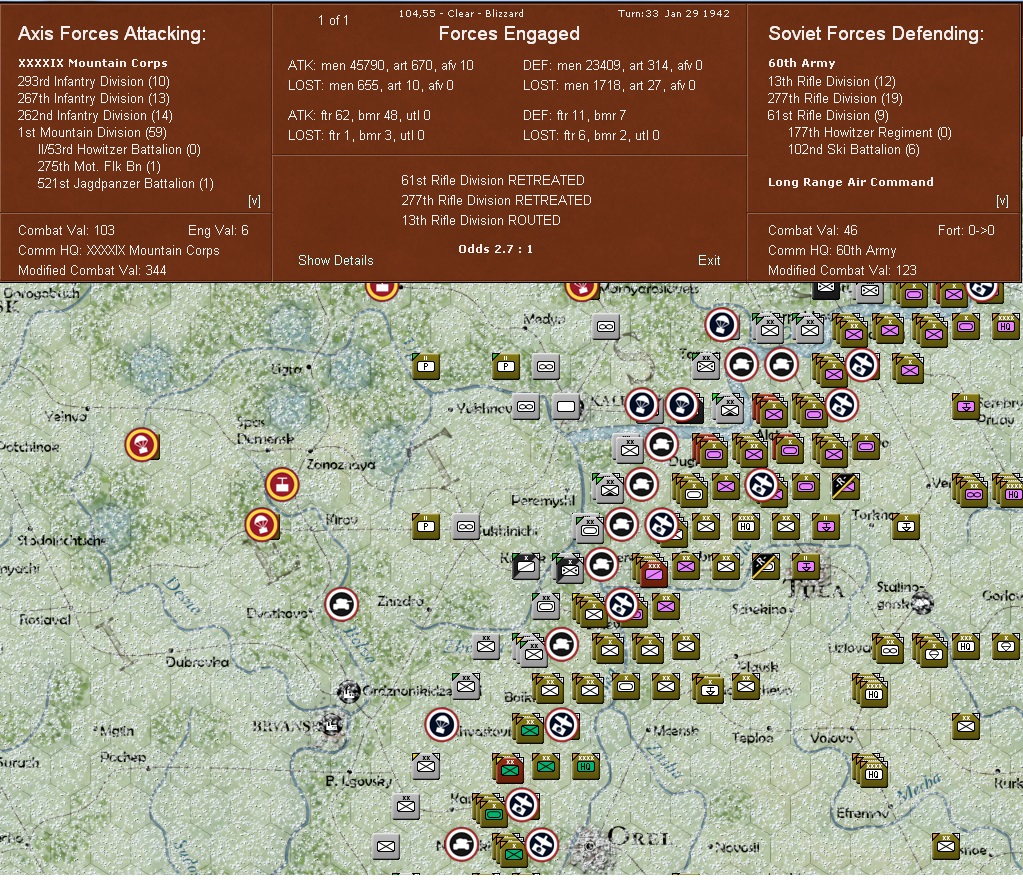Select the red circle marker above Zanoznaya
The width and height of the screenshot is (1023, 882).
click(282, 485)
